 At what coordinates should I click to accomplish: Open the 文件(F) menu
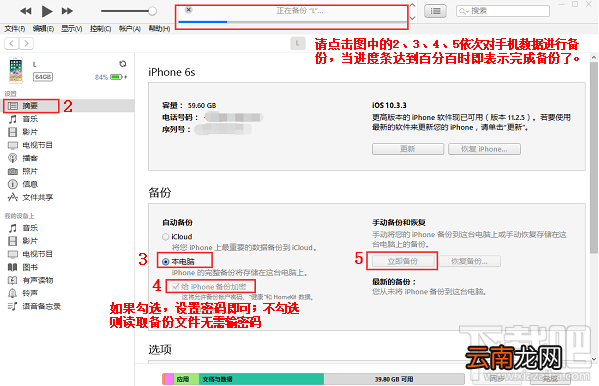point(15,29)
